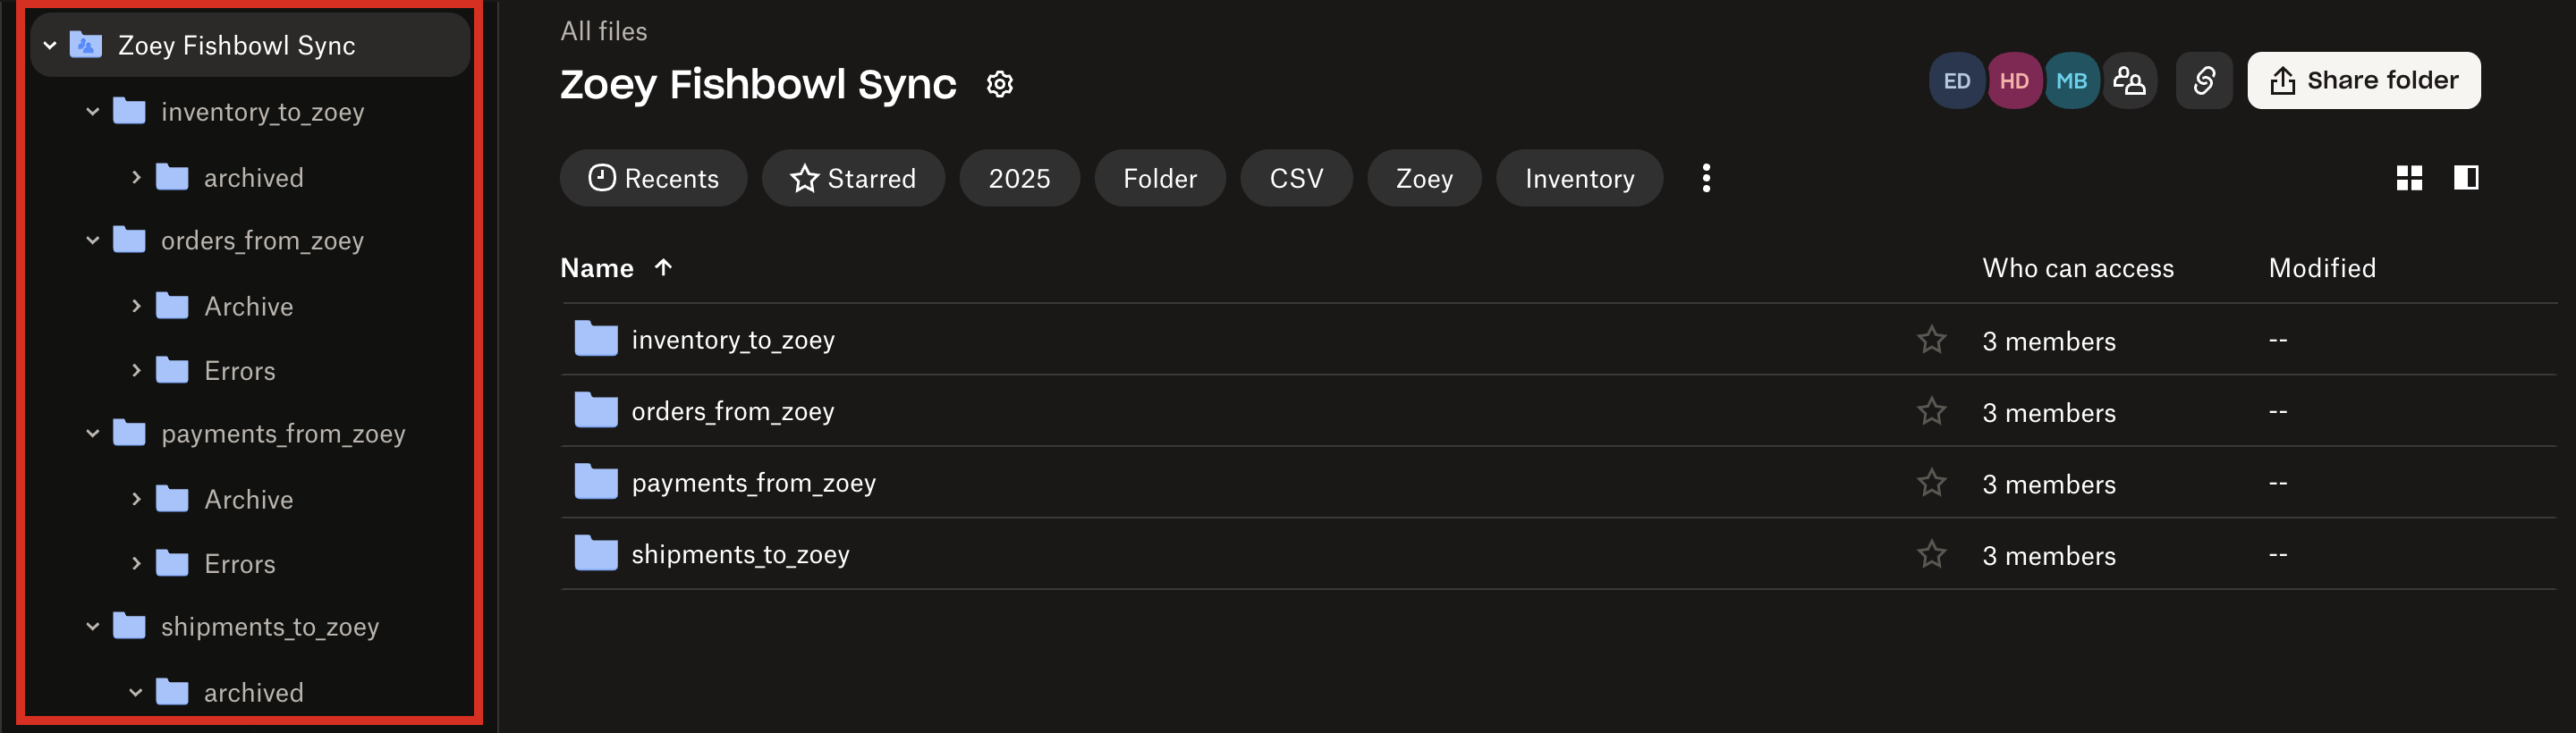Screen dimensions: 2576x733
Task: Open more filters three-dot menu
Action: point(1706,178)
